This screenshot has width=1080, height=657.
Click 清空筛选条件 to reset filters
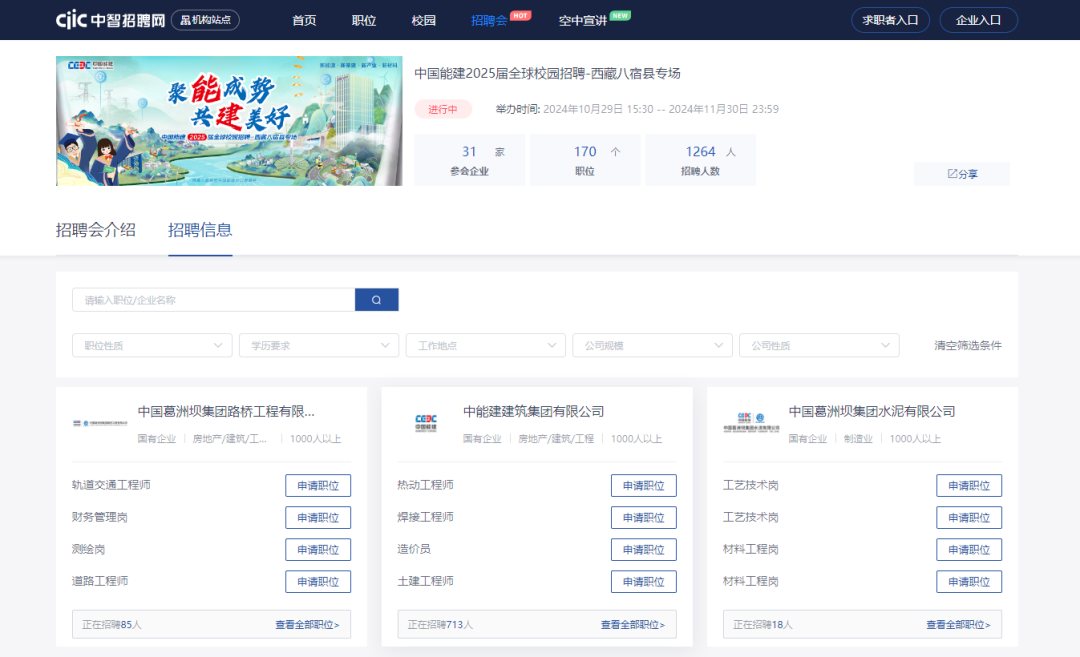(968, 346)
